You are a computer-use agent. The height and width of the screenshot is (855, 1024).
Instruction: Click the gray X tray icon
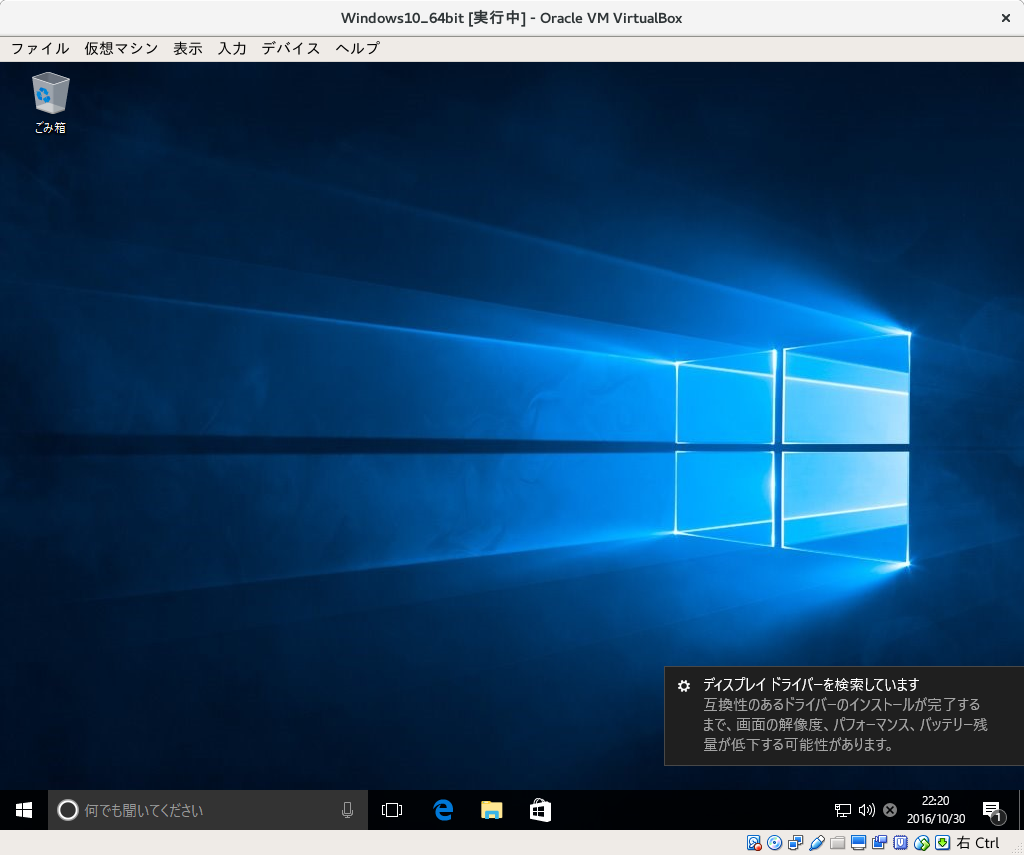[890, 810]
